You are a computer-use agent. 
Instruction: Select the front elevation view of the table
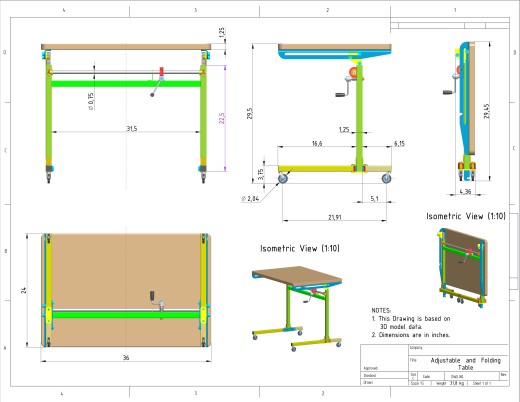126,113
